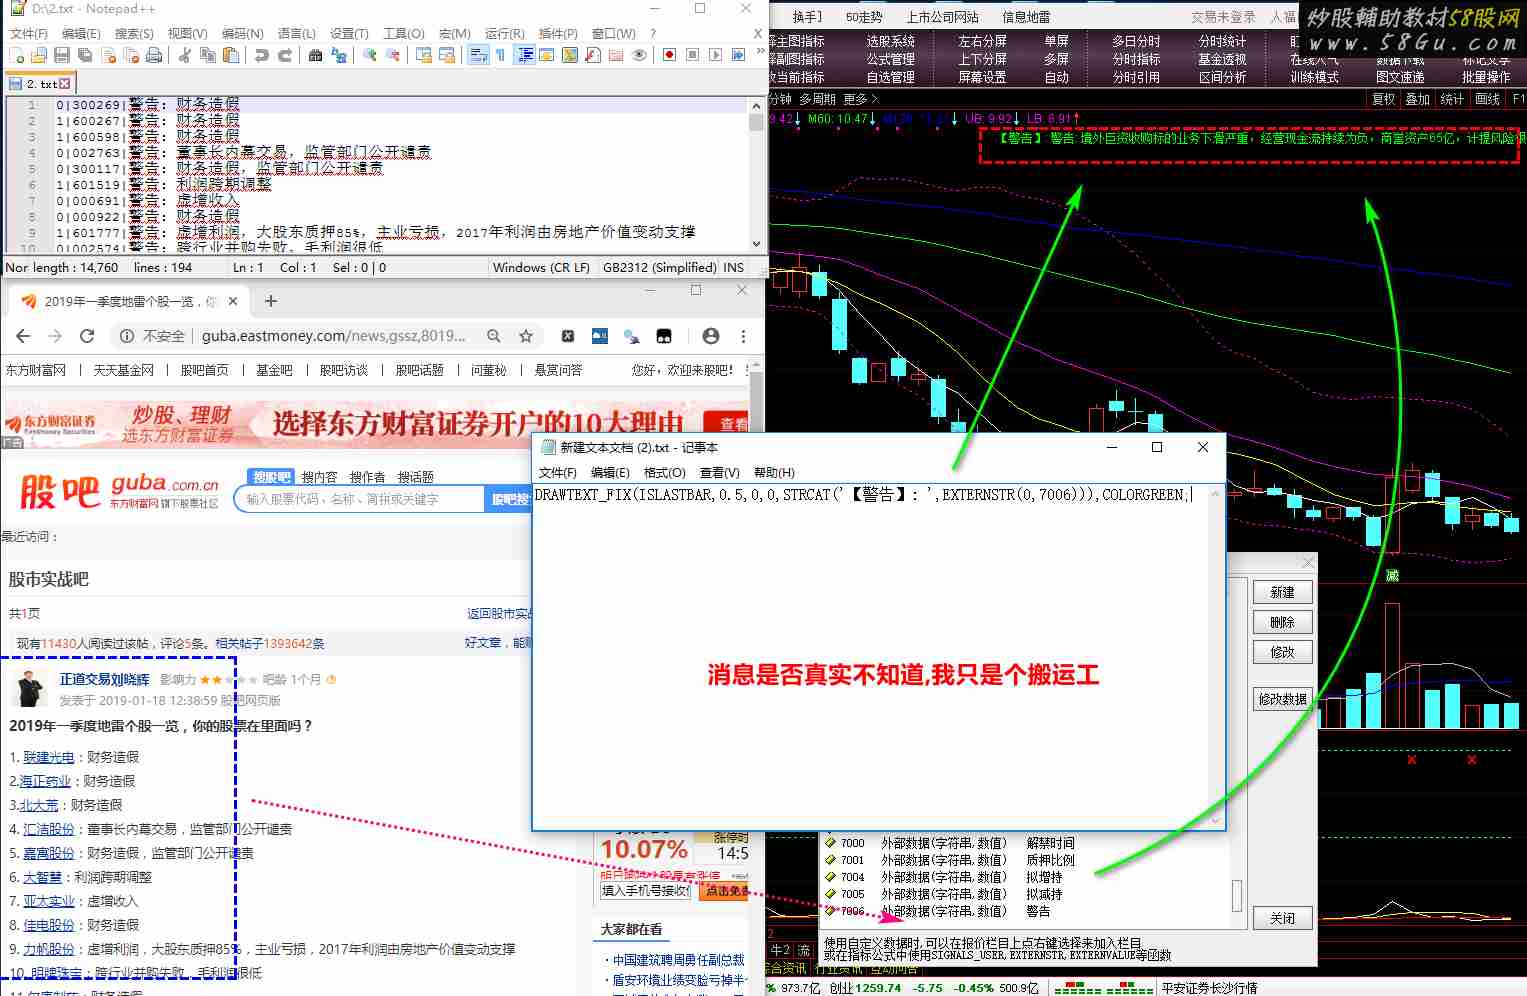
Task: Open the 插件(P) menu in Notepad++
Action: pos(558,33)
